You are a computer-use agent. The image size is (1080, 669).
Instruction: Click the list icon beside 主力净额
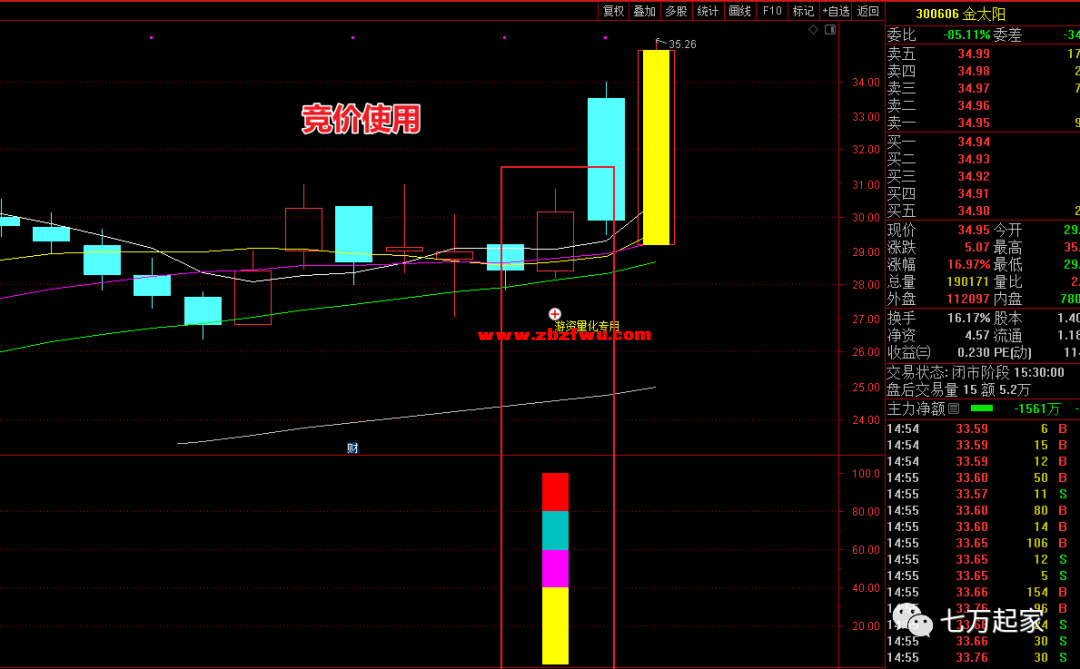[x=953, y=409]
